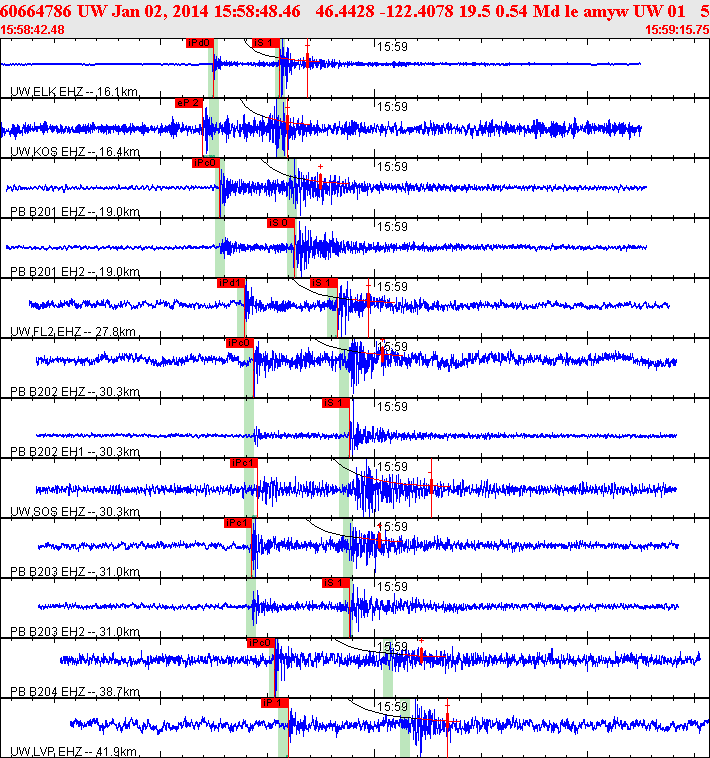
Task: Click the station label 'PB B204 EHZ -- 38.7km'
Action: click(x=75, y=691)
